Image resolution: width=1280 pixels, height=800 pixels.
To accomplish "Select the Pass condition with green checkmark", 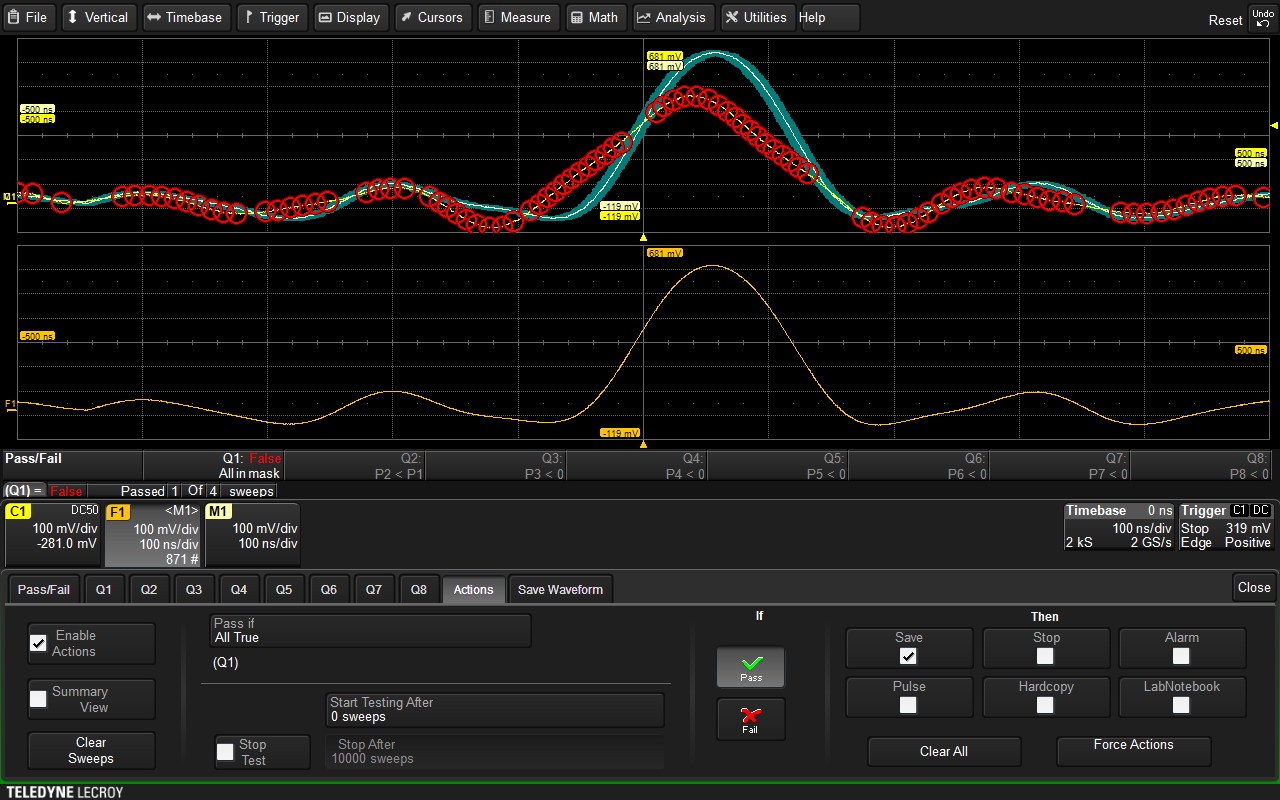I will pos(751,667).
